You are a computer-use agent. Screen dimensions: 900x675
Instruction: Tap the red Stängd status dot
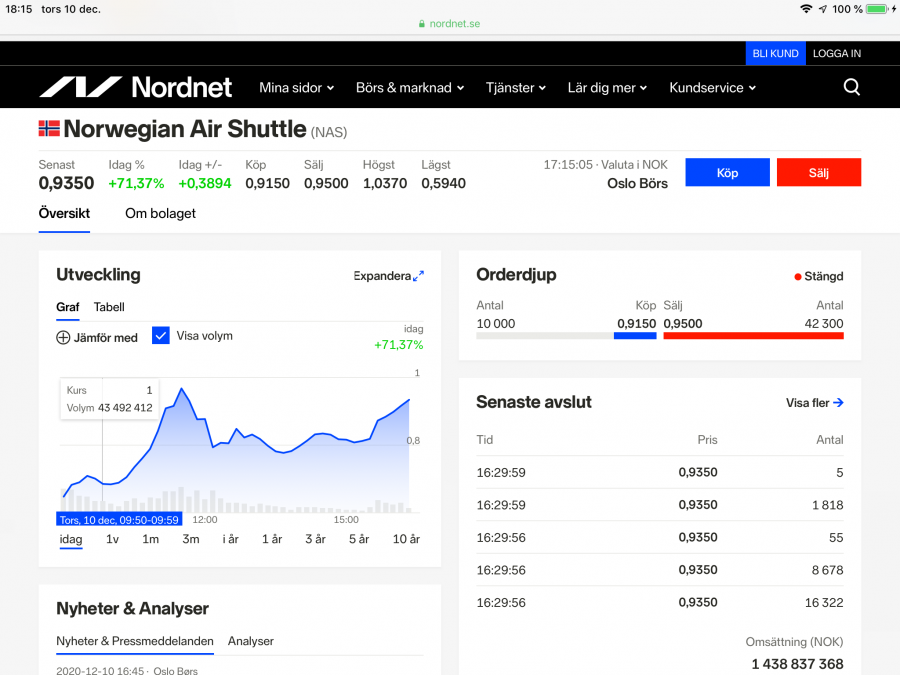tap(797, 277)
